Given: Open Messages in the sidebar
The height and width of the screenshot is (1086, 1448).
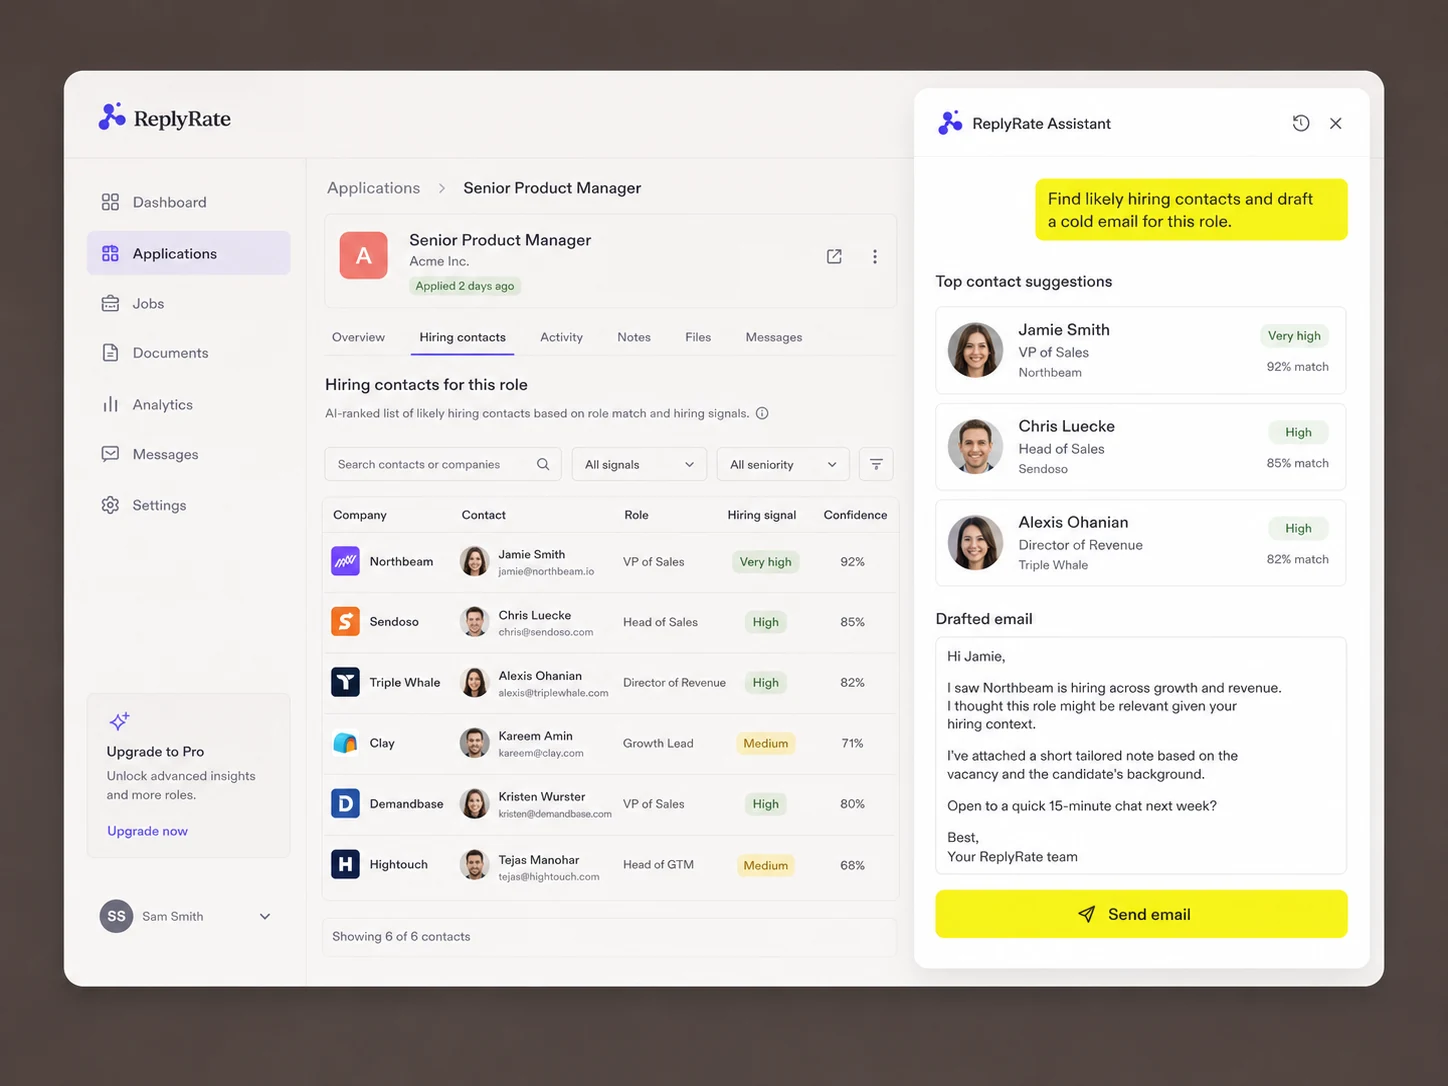Looking at the screenshot, I should point(188,454).
